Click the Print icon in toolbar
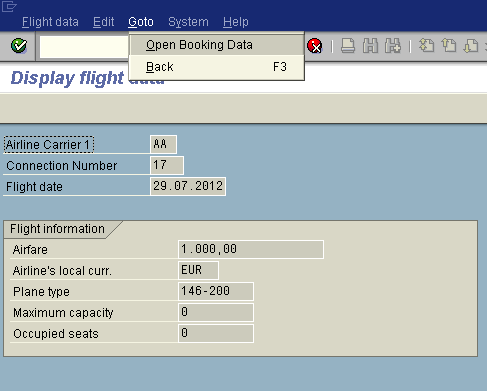 point(348,46)
